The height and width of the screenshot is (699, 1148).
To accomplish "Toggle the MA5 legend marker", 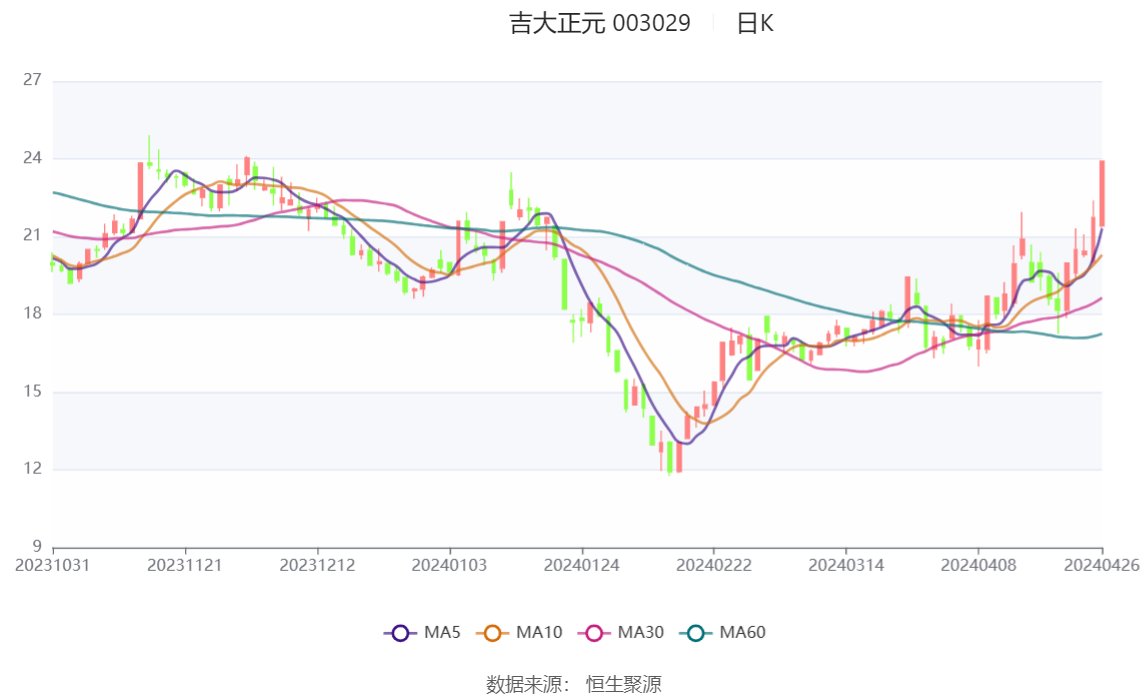I will point(400,633).
